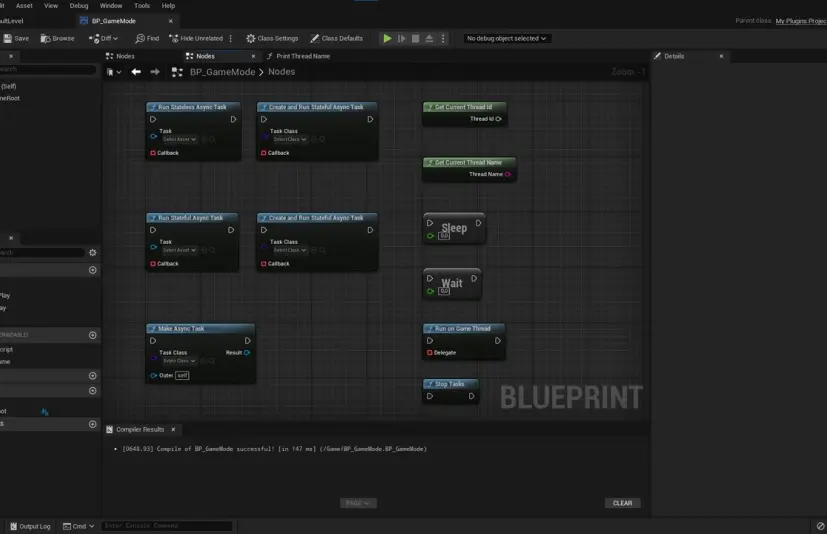Click exec output pin of Stop Tasks node

click(x=472, y=396)
